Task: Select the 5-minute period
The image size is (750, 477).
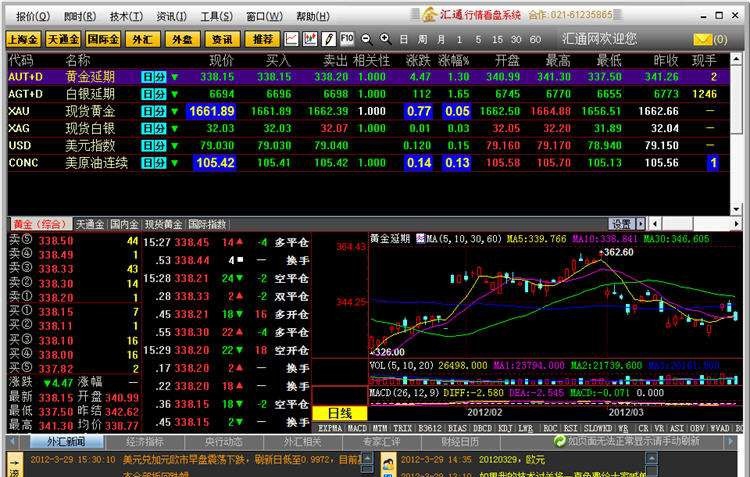Action: point(478,39)
